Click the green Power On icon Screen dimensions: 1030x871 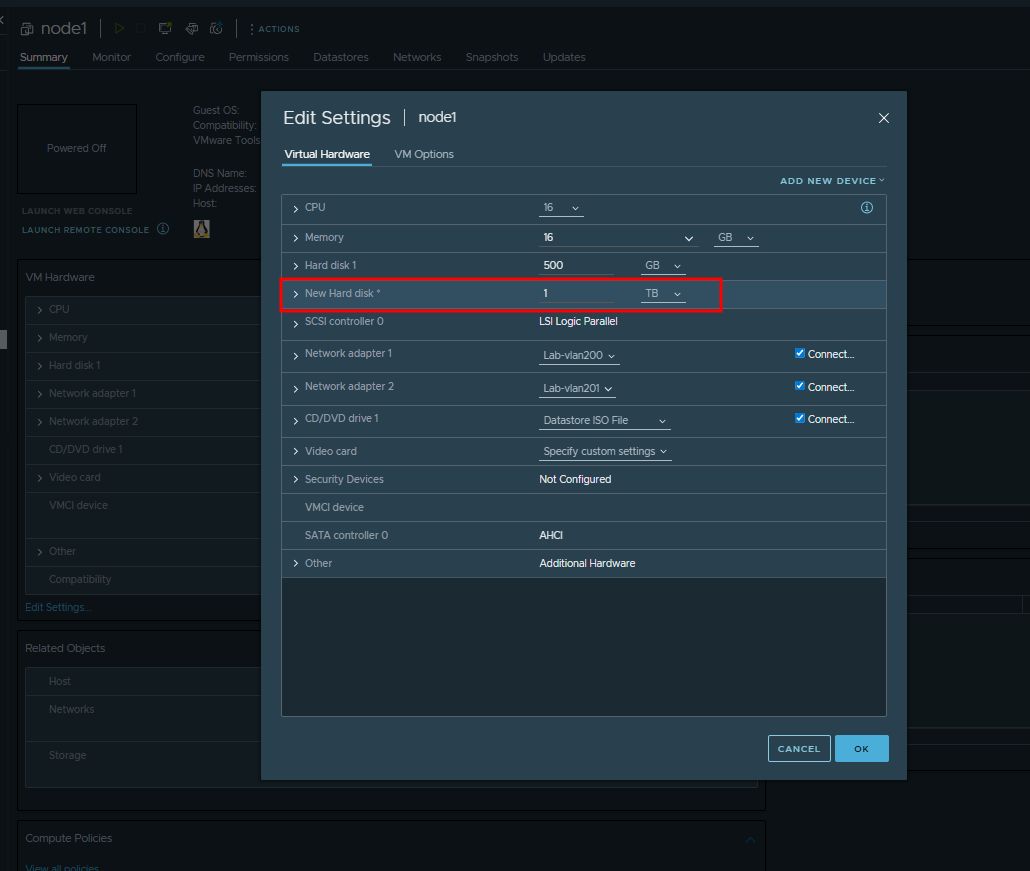[119, 29]
